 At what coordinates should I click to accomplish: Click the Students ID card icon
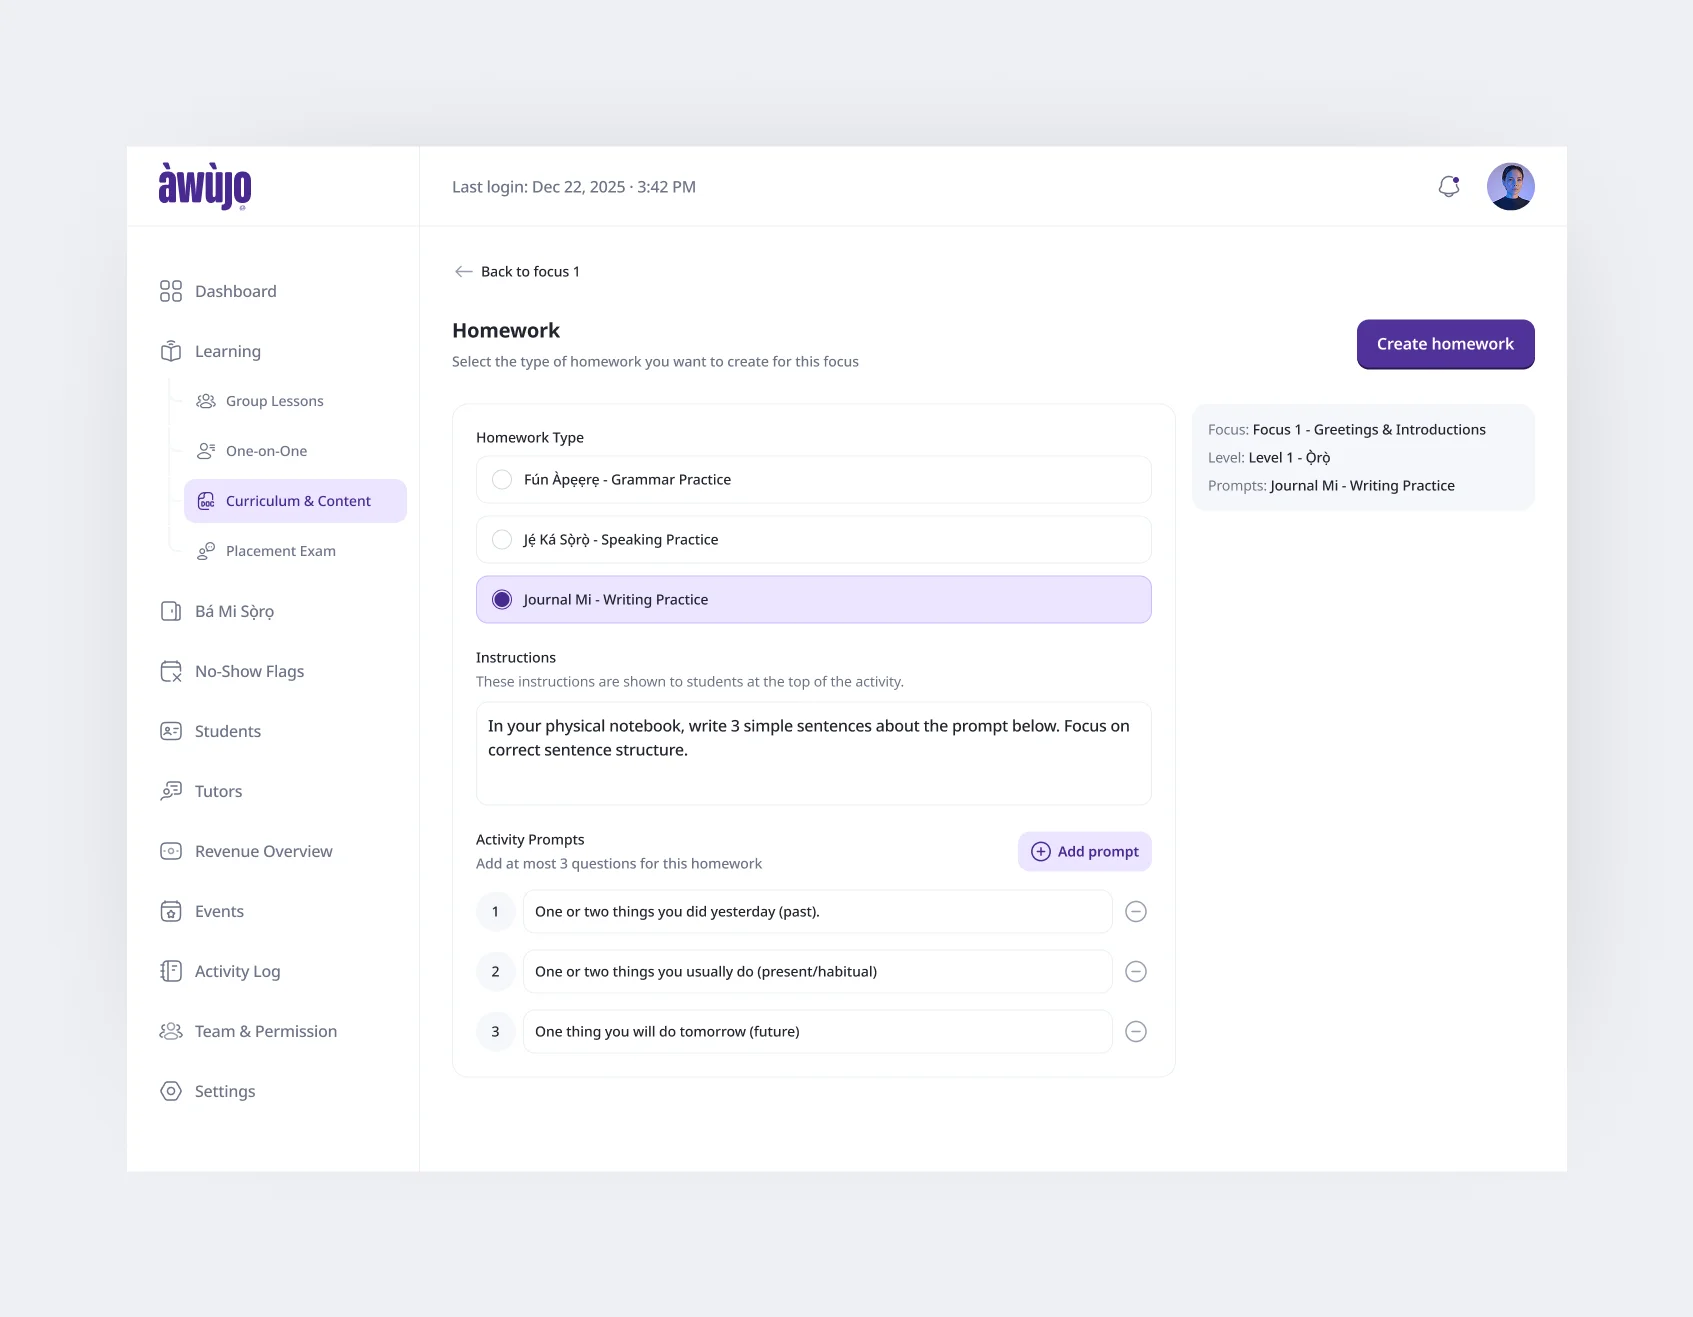tap(171, 731)
